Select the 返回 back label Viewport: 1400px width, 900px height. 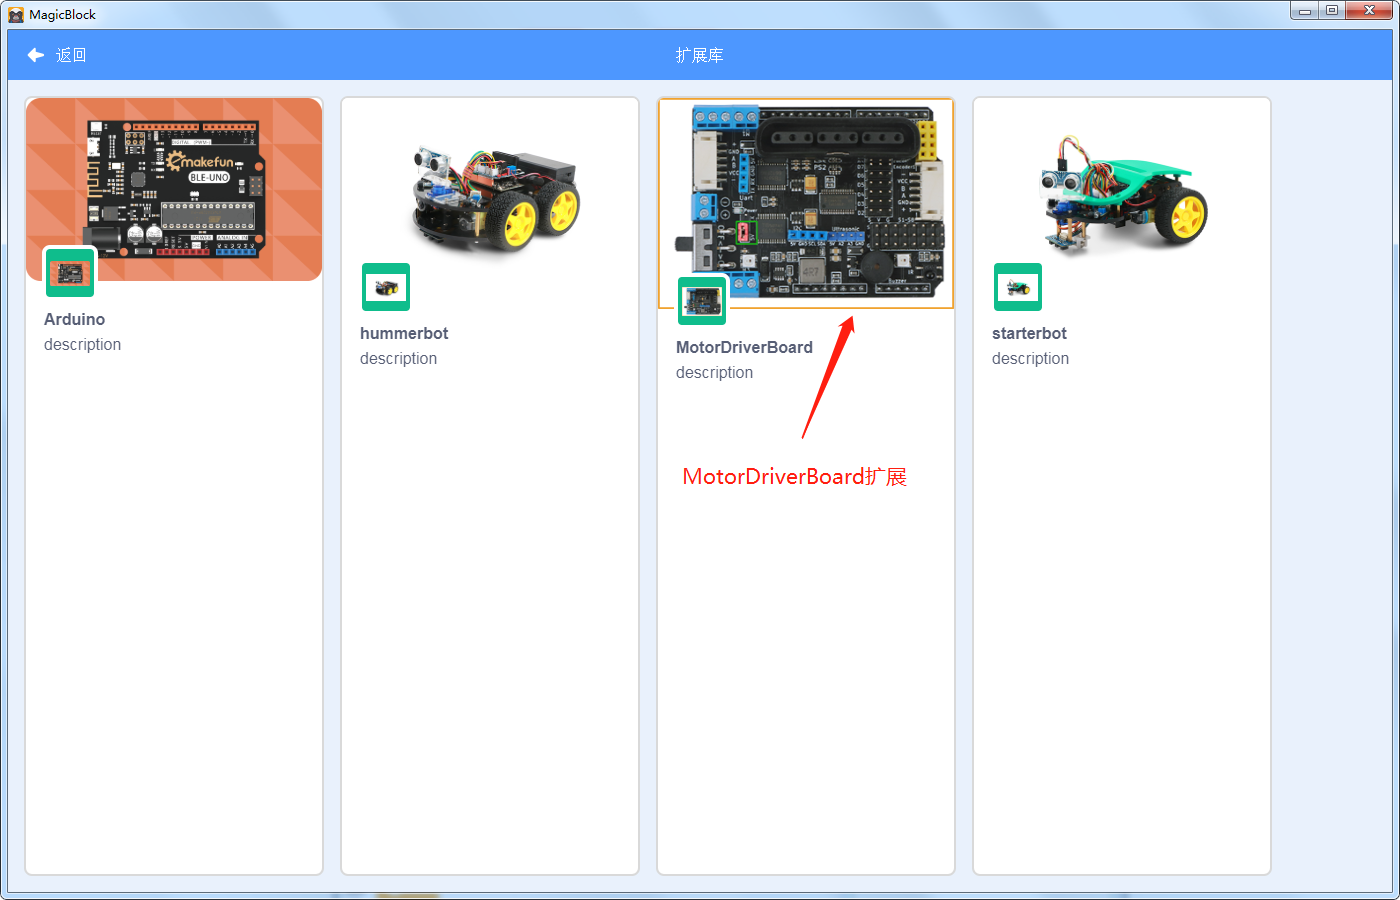(x=71, y=55)
